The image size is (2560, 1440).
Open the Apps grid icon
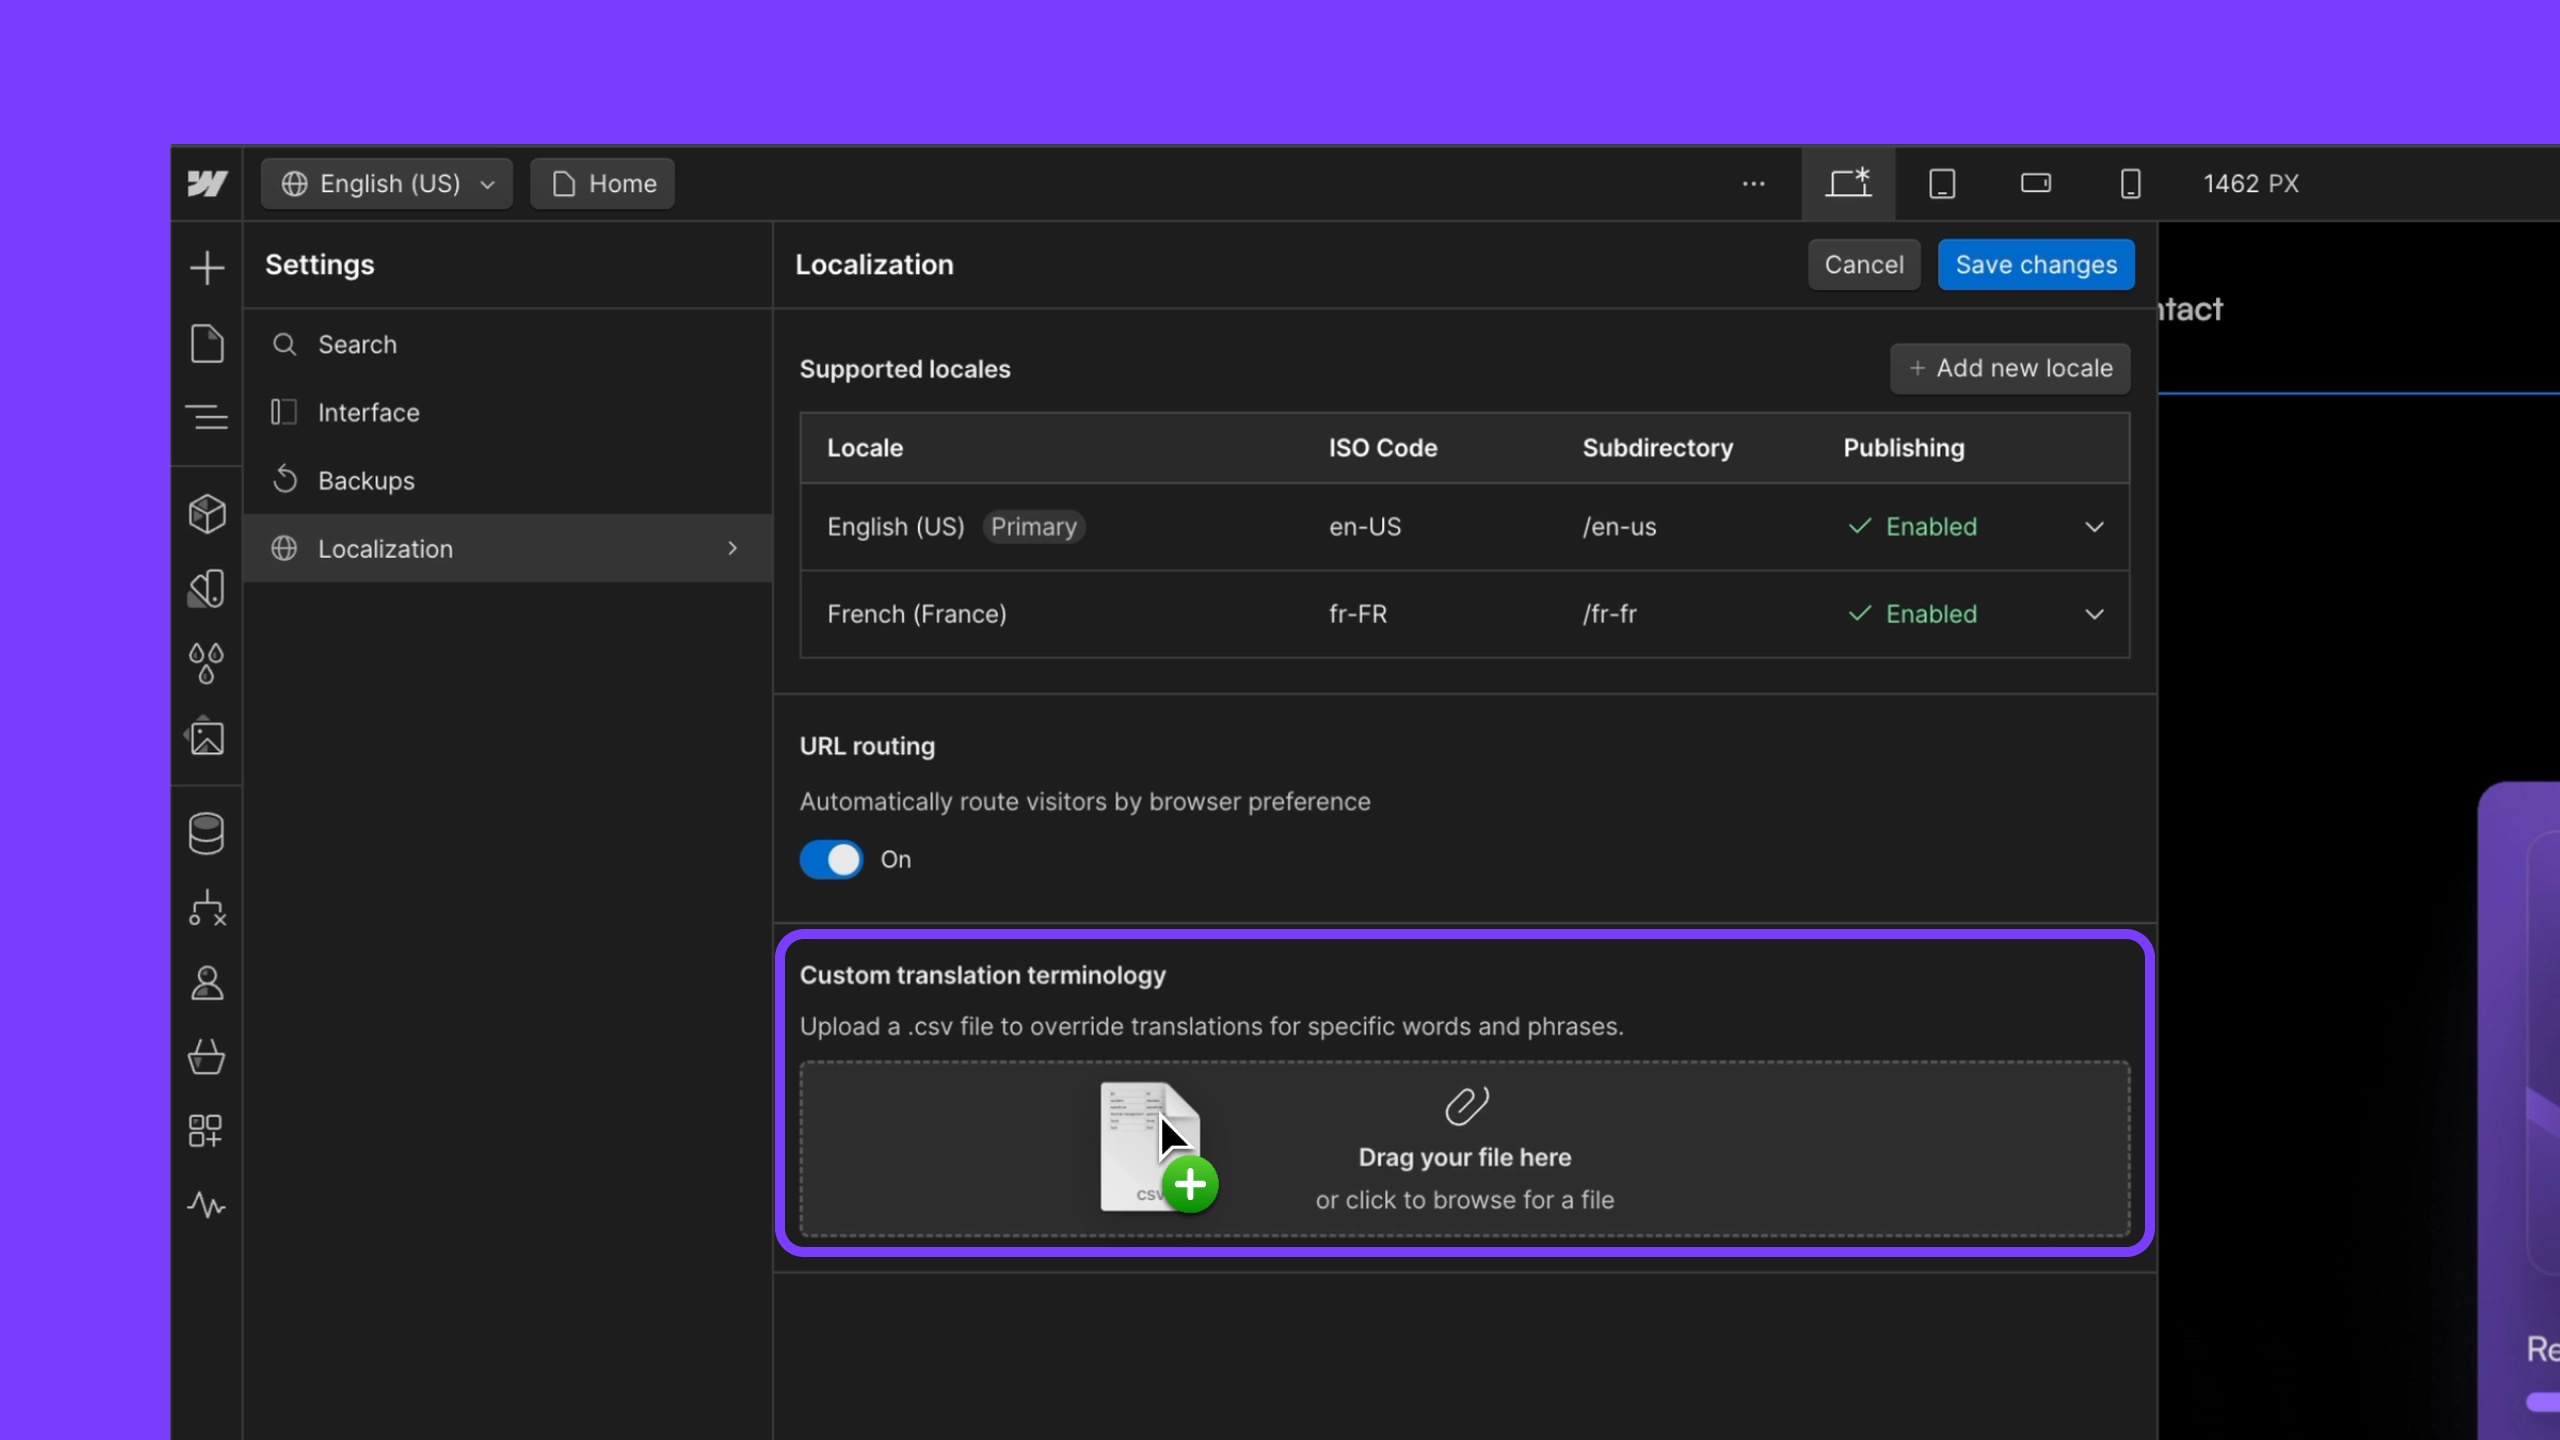click(x=207, y=1131)
